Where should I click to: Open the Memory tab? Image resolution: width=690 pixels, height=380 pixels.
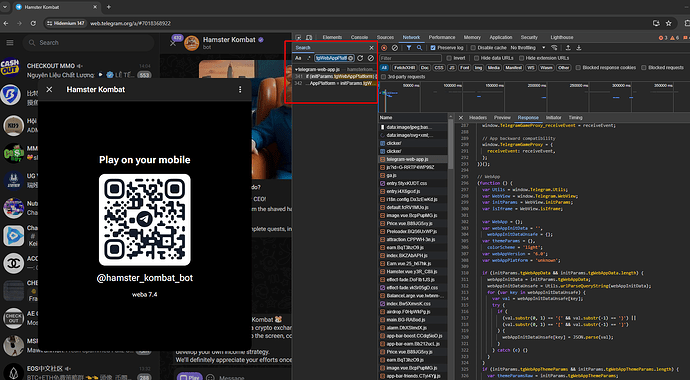click(472, 38)
